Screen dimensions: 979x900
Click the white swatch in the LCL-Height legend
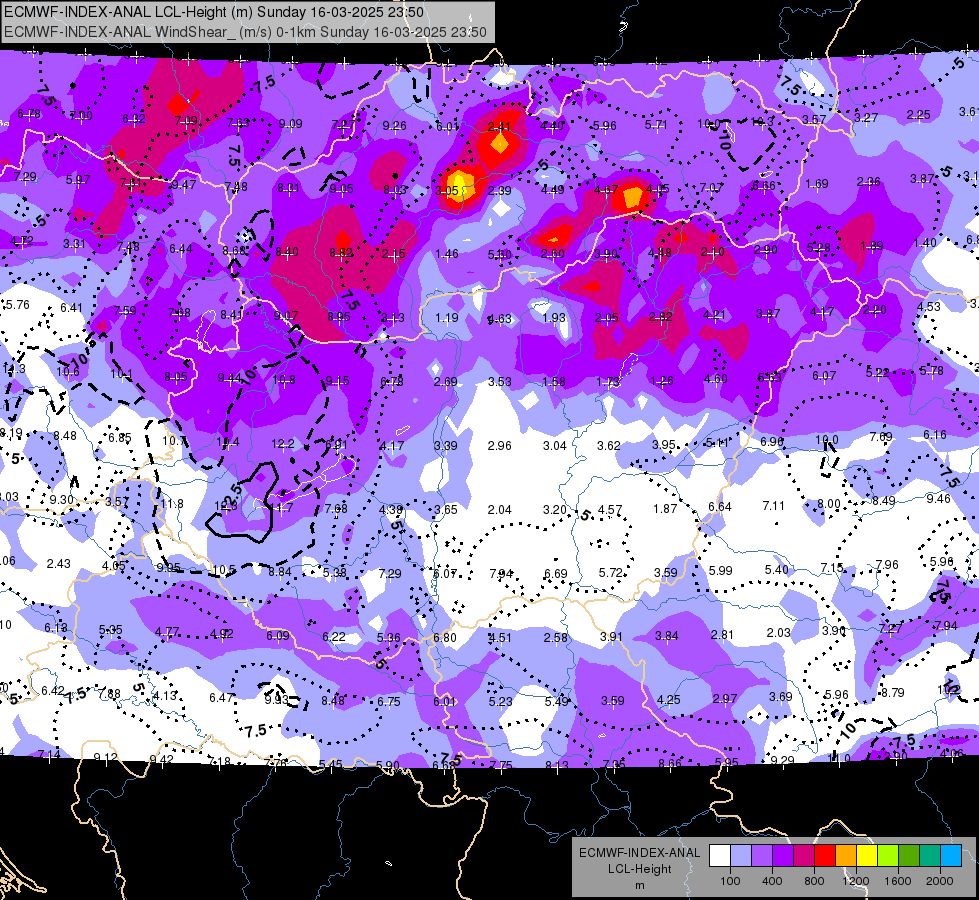coord(720,856)
